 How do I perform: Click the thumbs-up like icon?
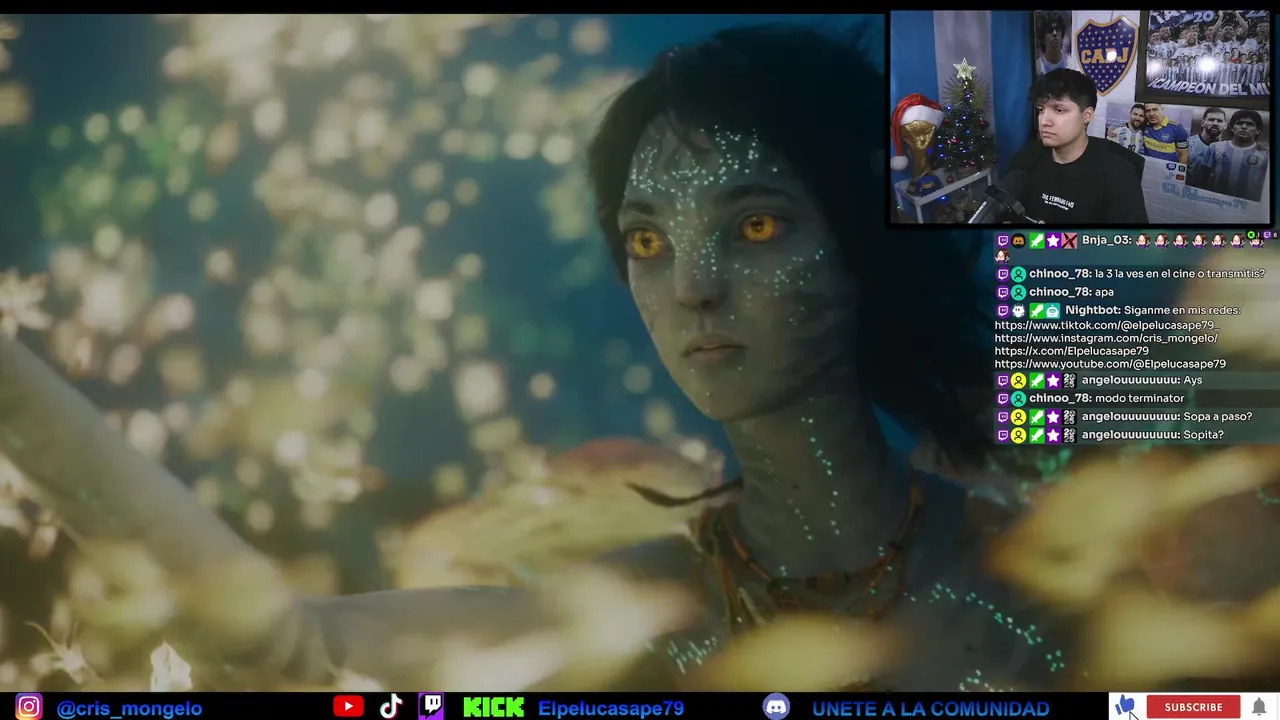tap(1125, 707)
